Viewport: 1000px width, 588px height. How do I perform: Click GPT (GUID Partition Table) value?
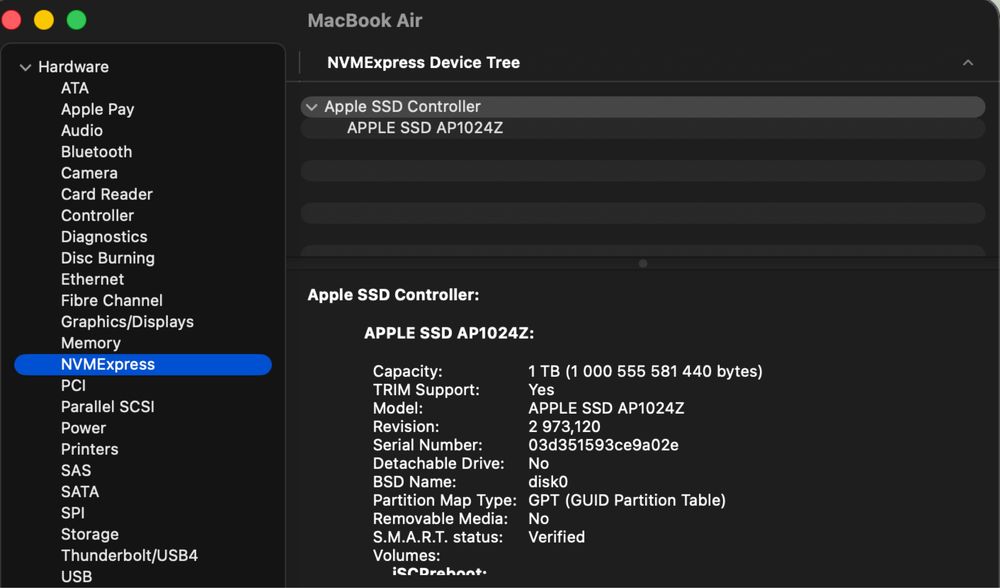point(627,501)
